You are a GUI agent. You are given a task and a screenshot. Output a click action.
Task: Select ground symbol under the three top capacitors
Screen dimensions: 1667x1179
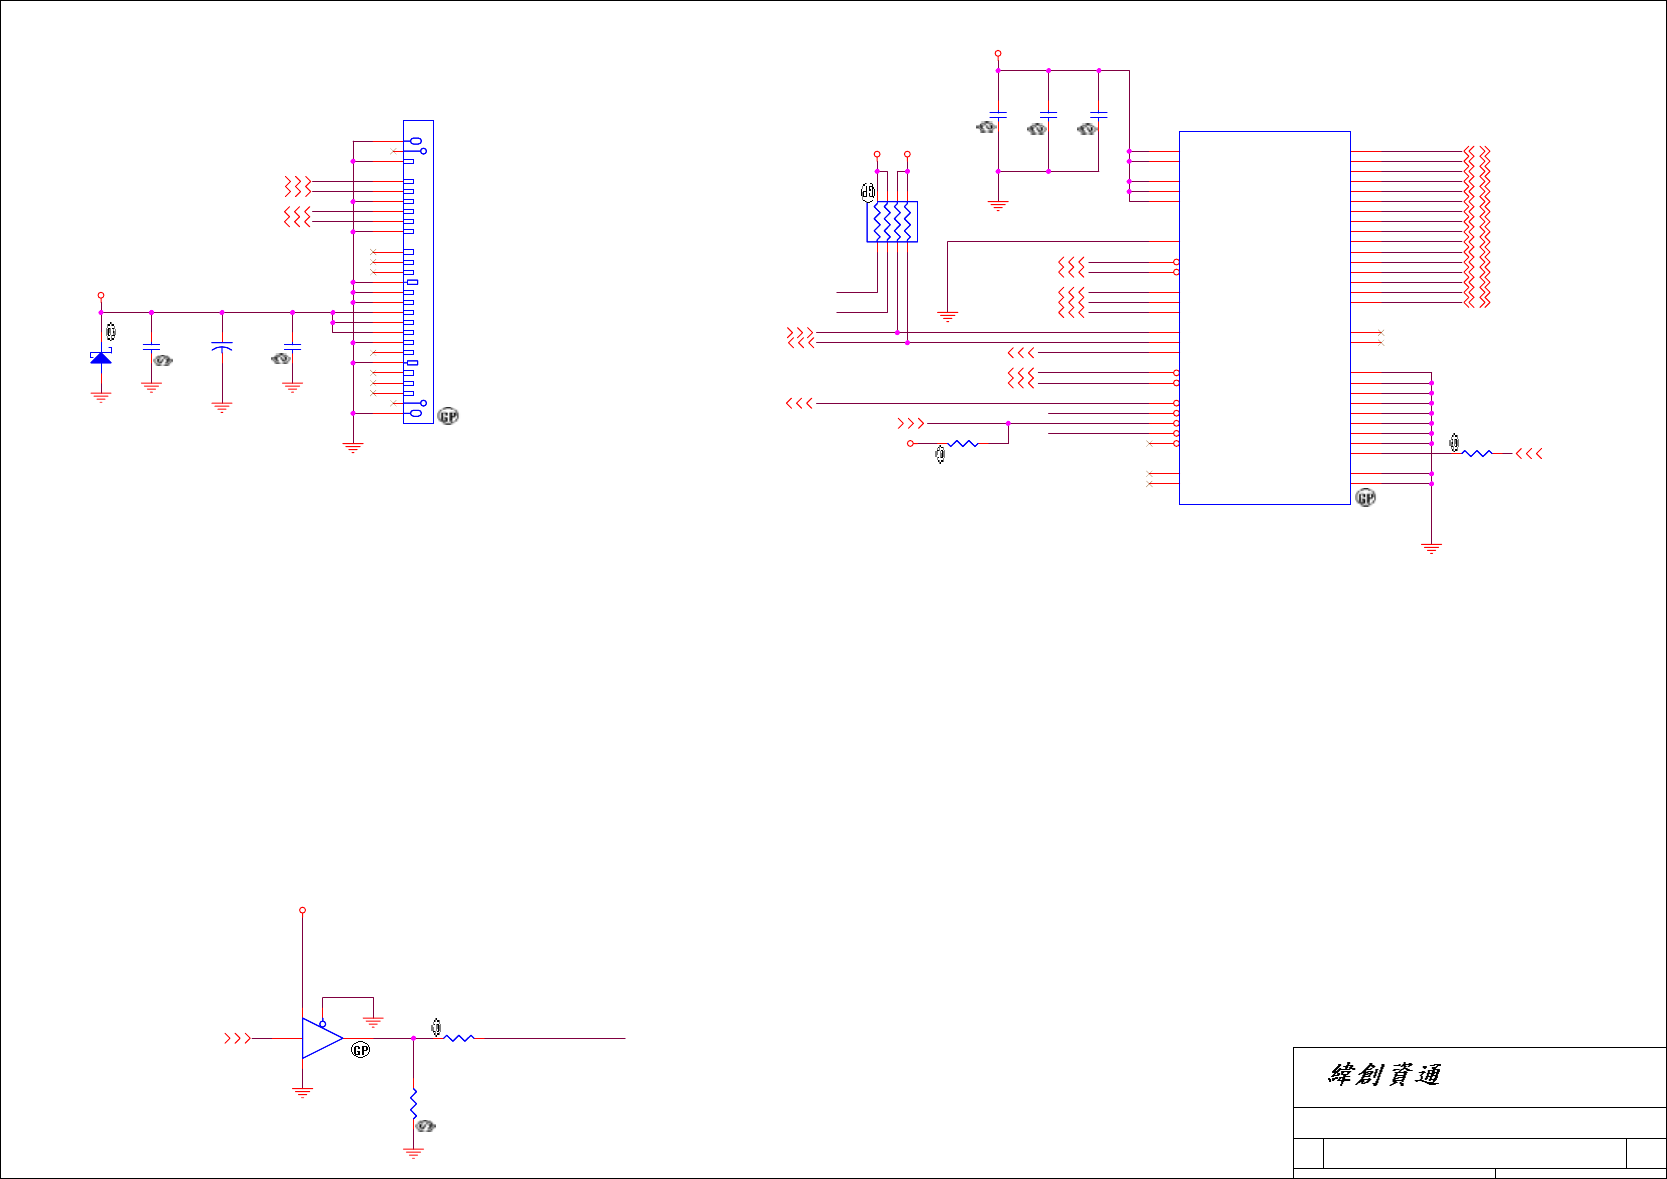pos(998,205)
